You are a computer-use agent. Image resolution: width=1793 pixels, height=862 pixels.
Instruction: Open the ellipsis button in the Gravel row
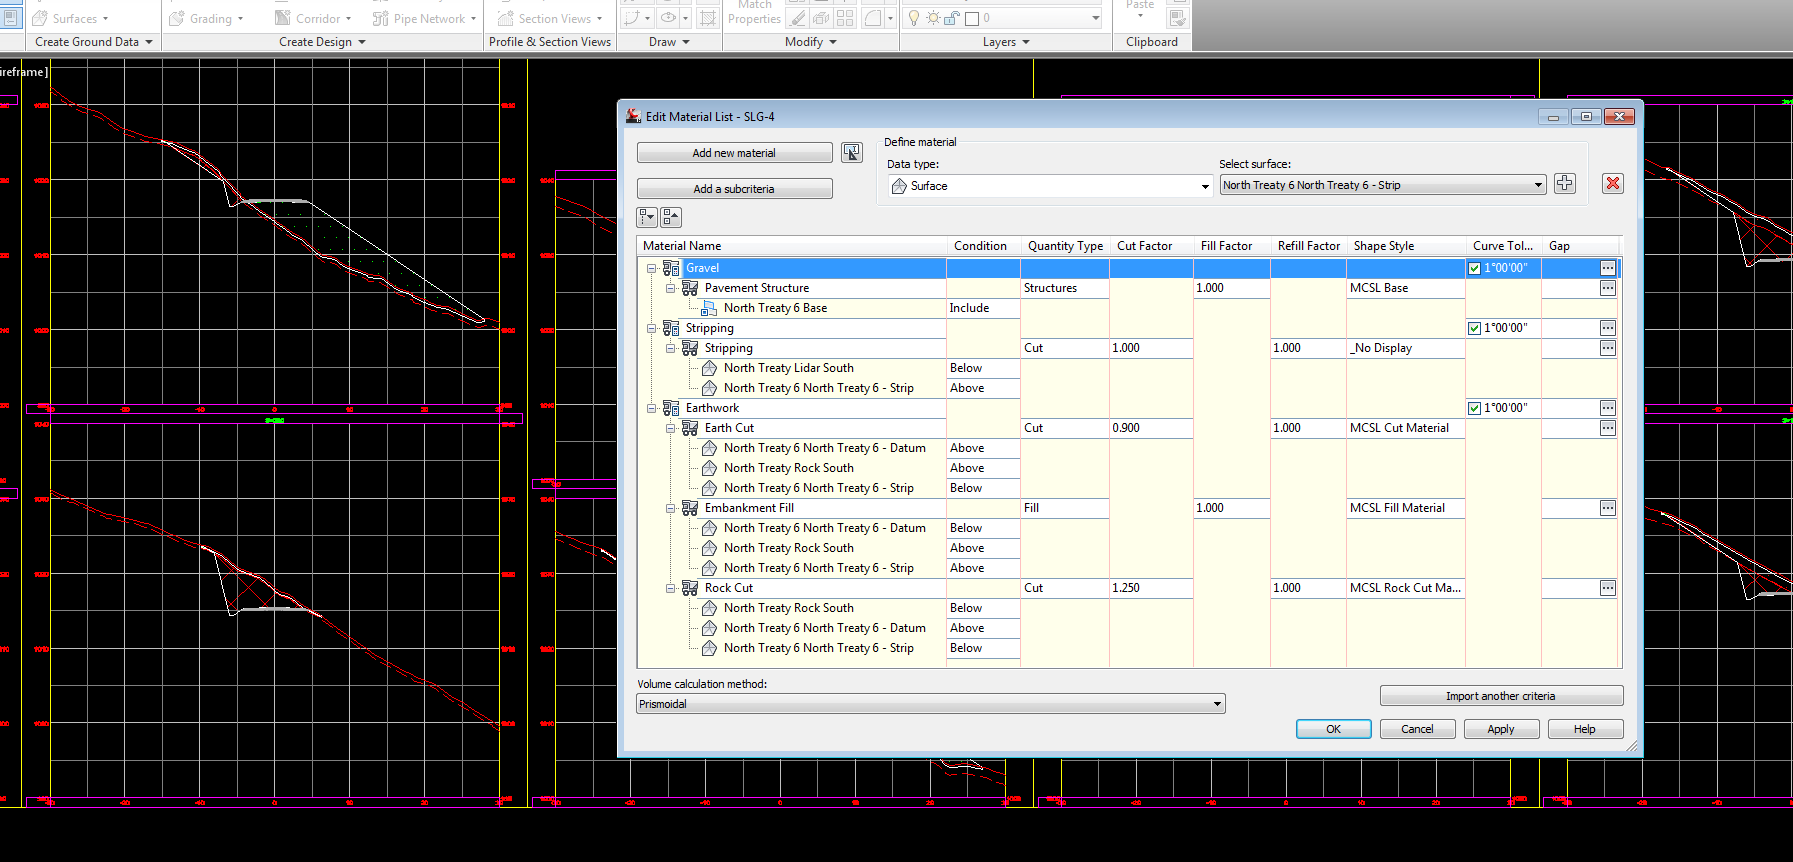(1608, 268)
